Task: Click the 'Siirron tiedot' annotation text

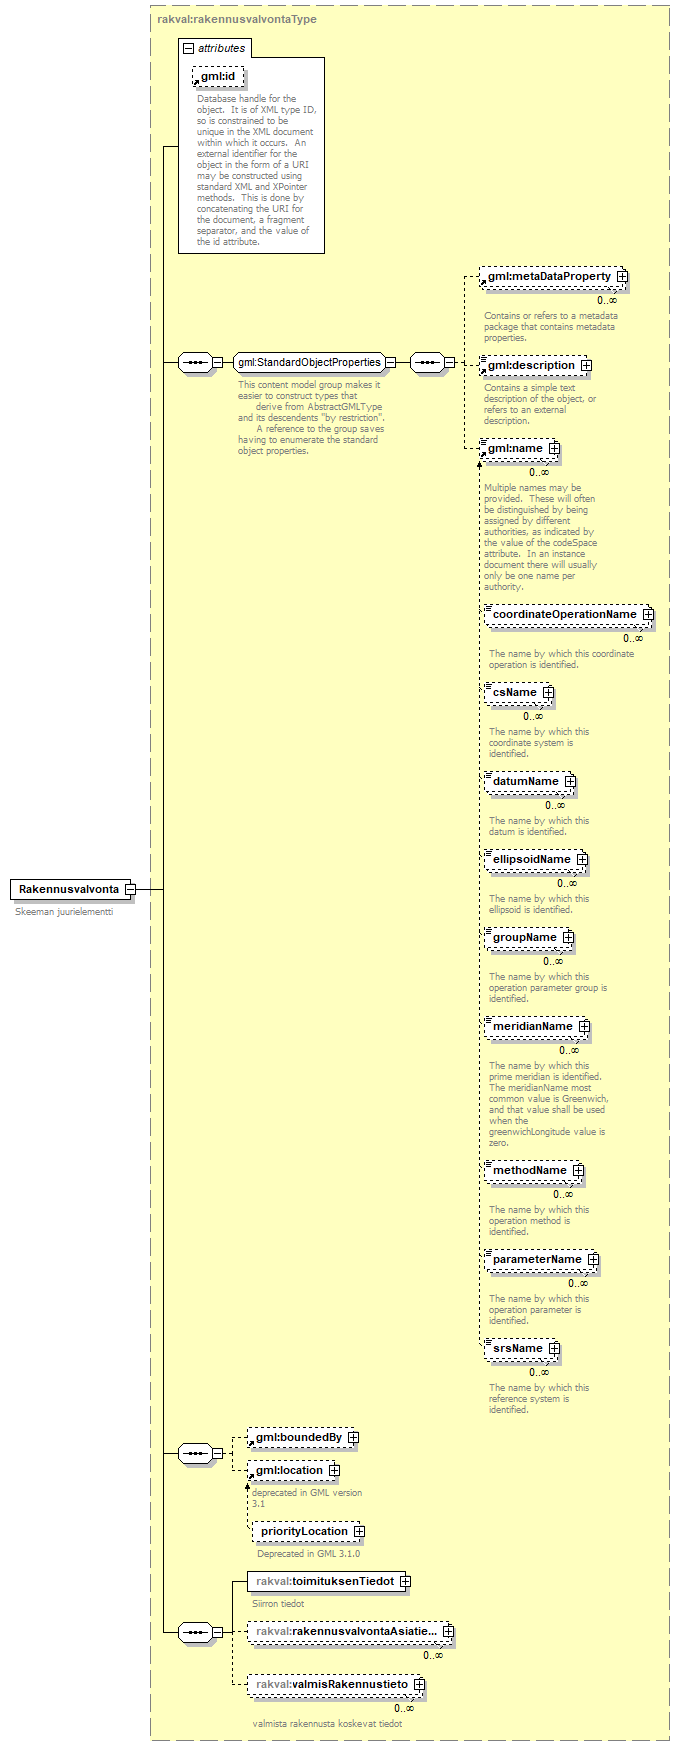Action: pos(278,1603)
